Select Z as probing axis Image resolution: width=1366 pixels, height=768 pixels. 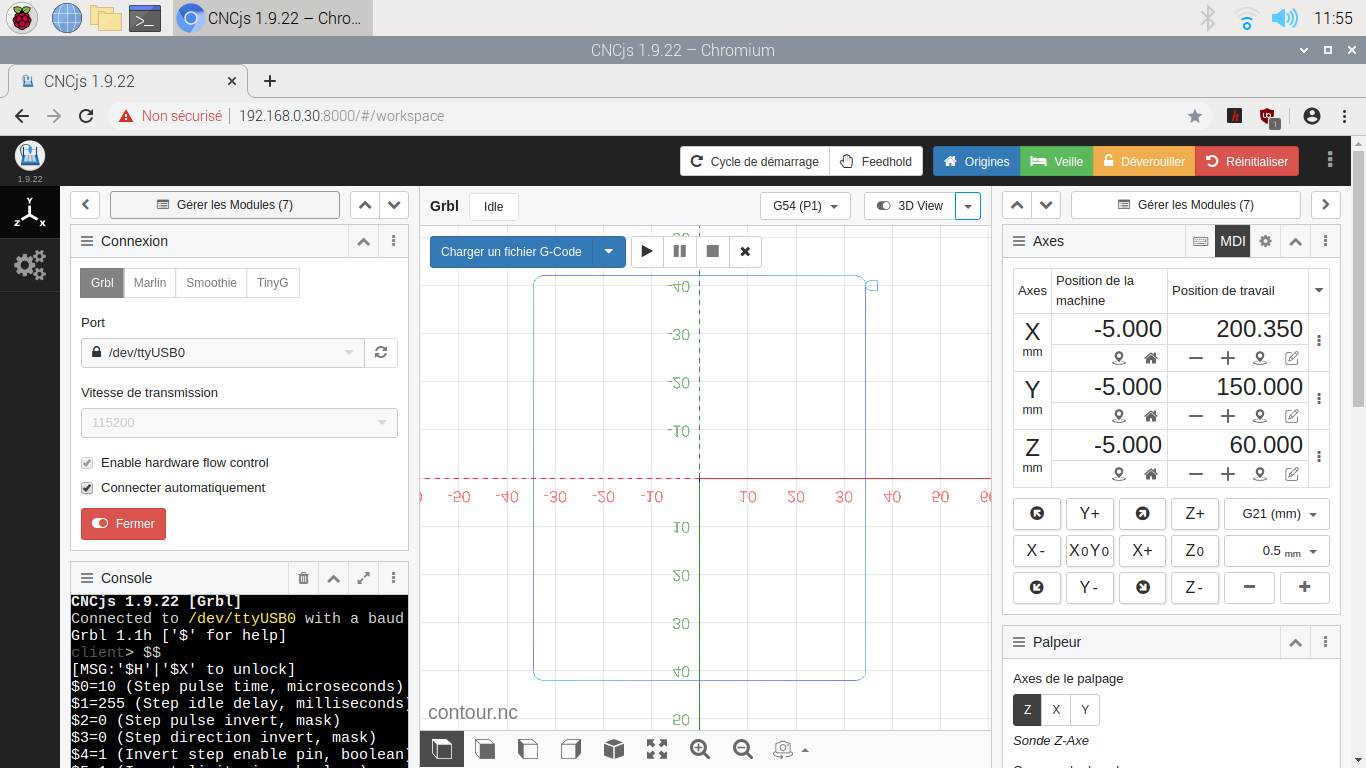1027,711
